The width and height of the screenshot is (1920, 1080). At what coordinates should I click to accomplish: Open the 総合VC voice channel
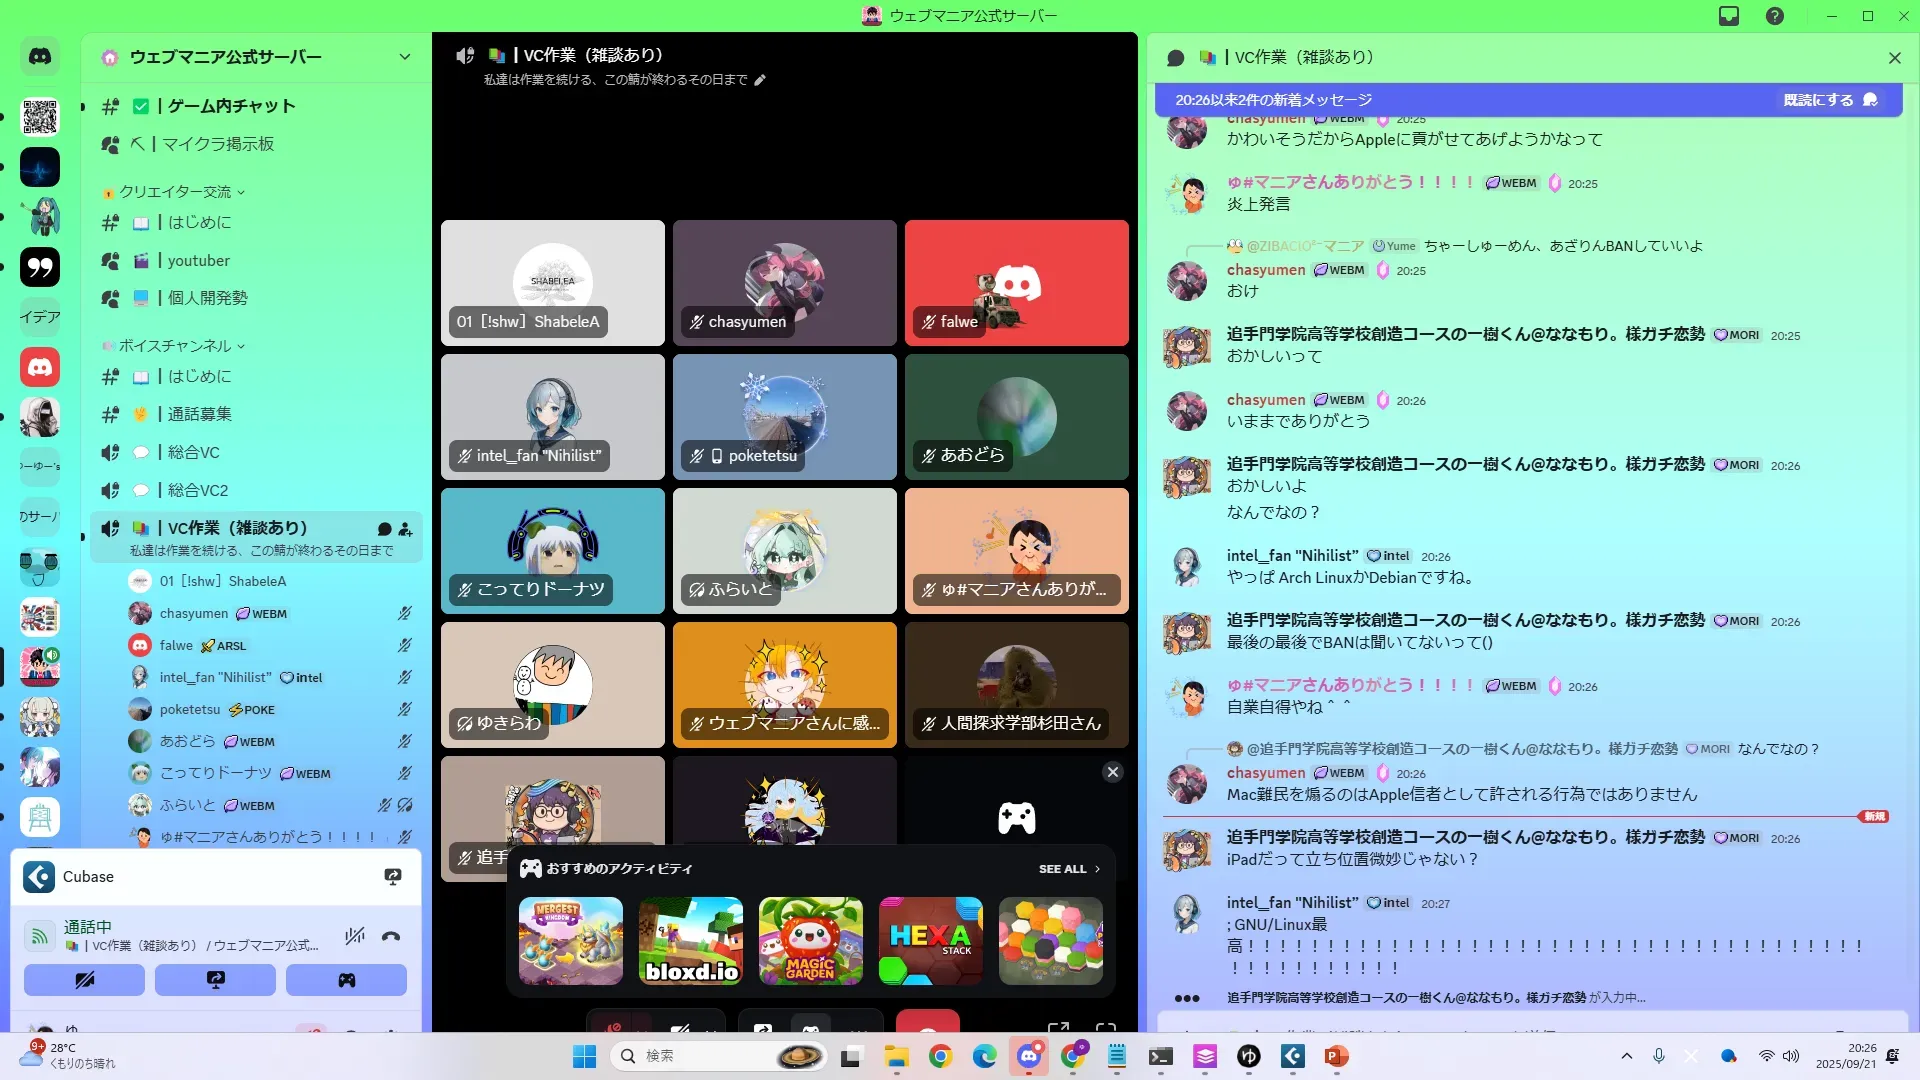[193, 452]
